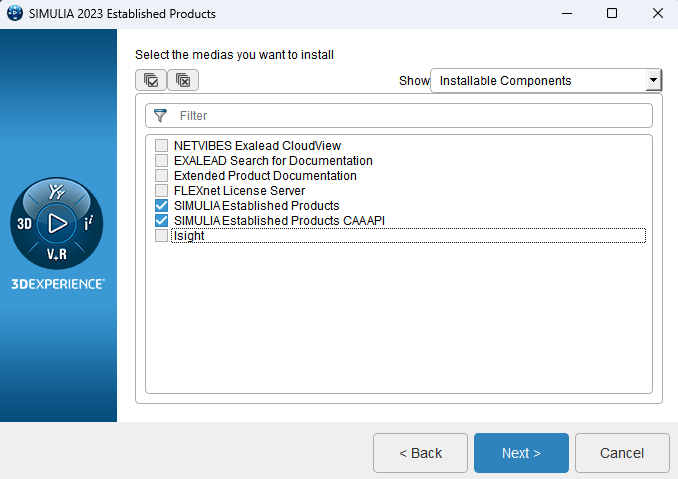This screenshot has height=479, width=678.
Task: Check the NETVIBES Exalead CloudView checkbox
Action: pyautogui.click(x=161, y=146)
